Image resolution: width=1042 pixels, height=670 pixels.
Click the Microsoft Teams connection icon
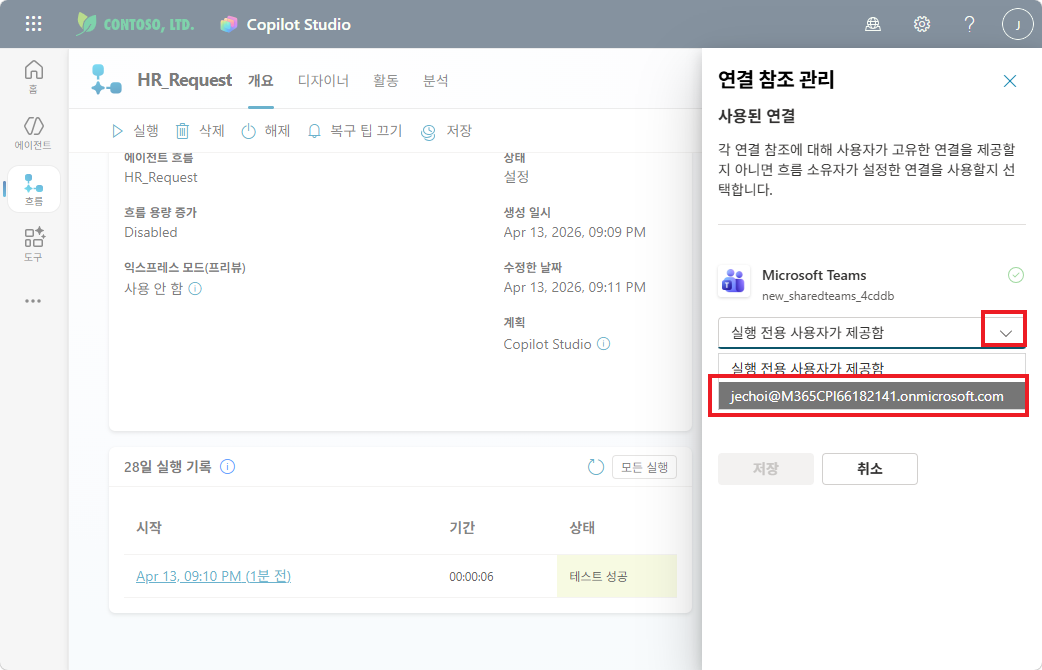[x=734, y=281]
